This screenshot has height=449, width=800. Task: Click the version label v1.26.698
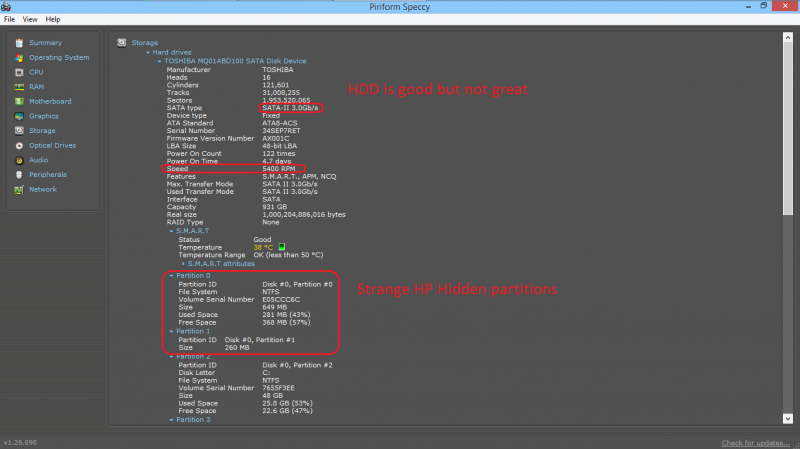pyautogui.click(x=20, y=442)
